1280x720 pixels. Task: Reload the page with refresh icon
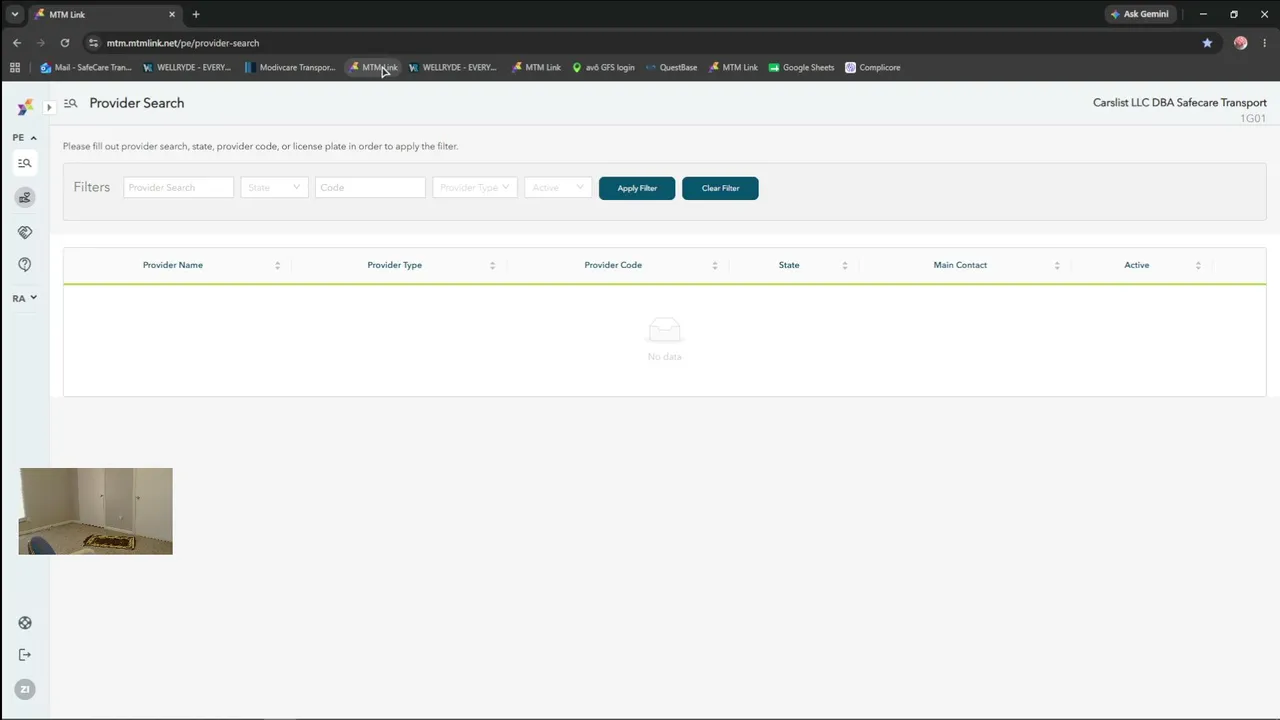click(65, 43)
